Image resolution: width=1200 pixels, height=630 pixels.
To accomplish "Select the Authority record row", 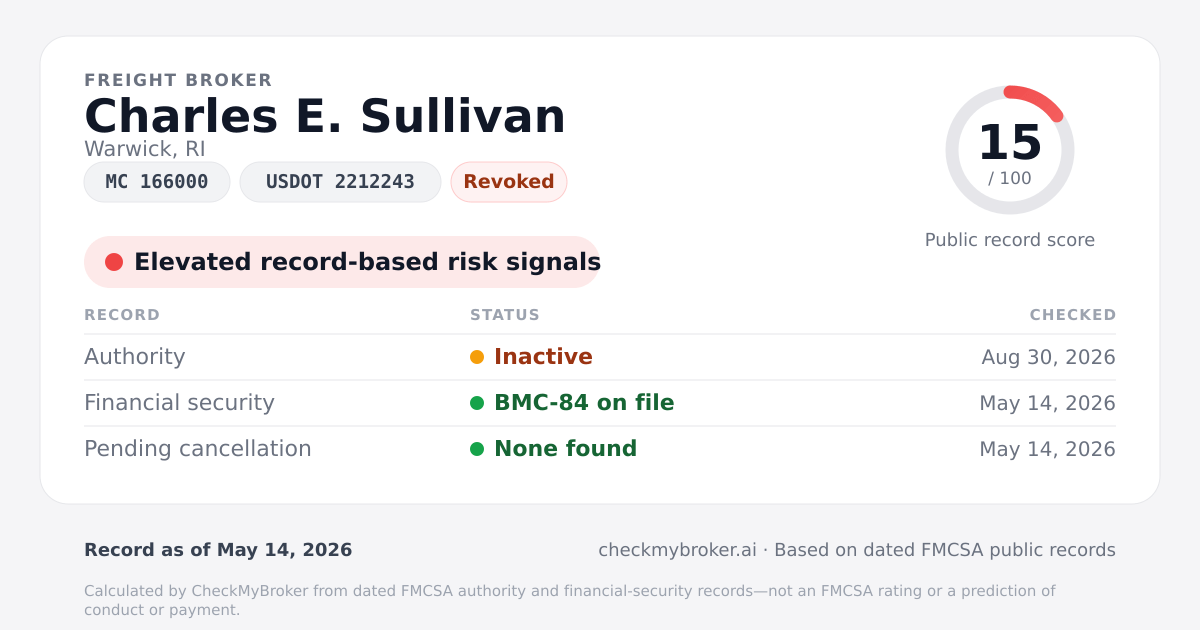I will 600,357.
